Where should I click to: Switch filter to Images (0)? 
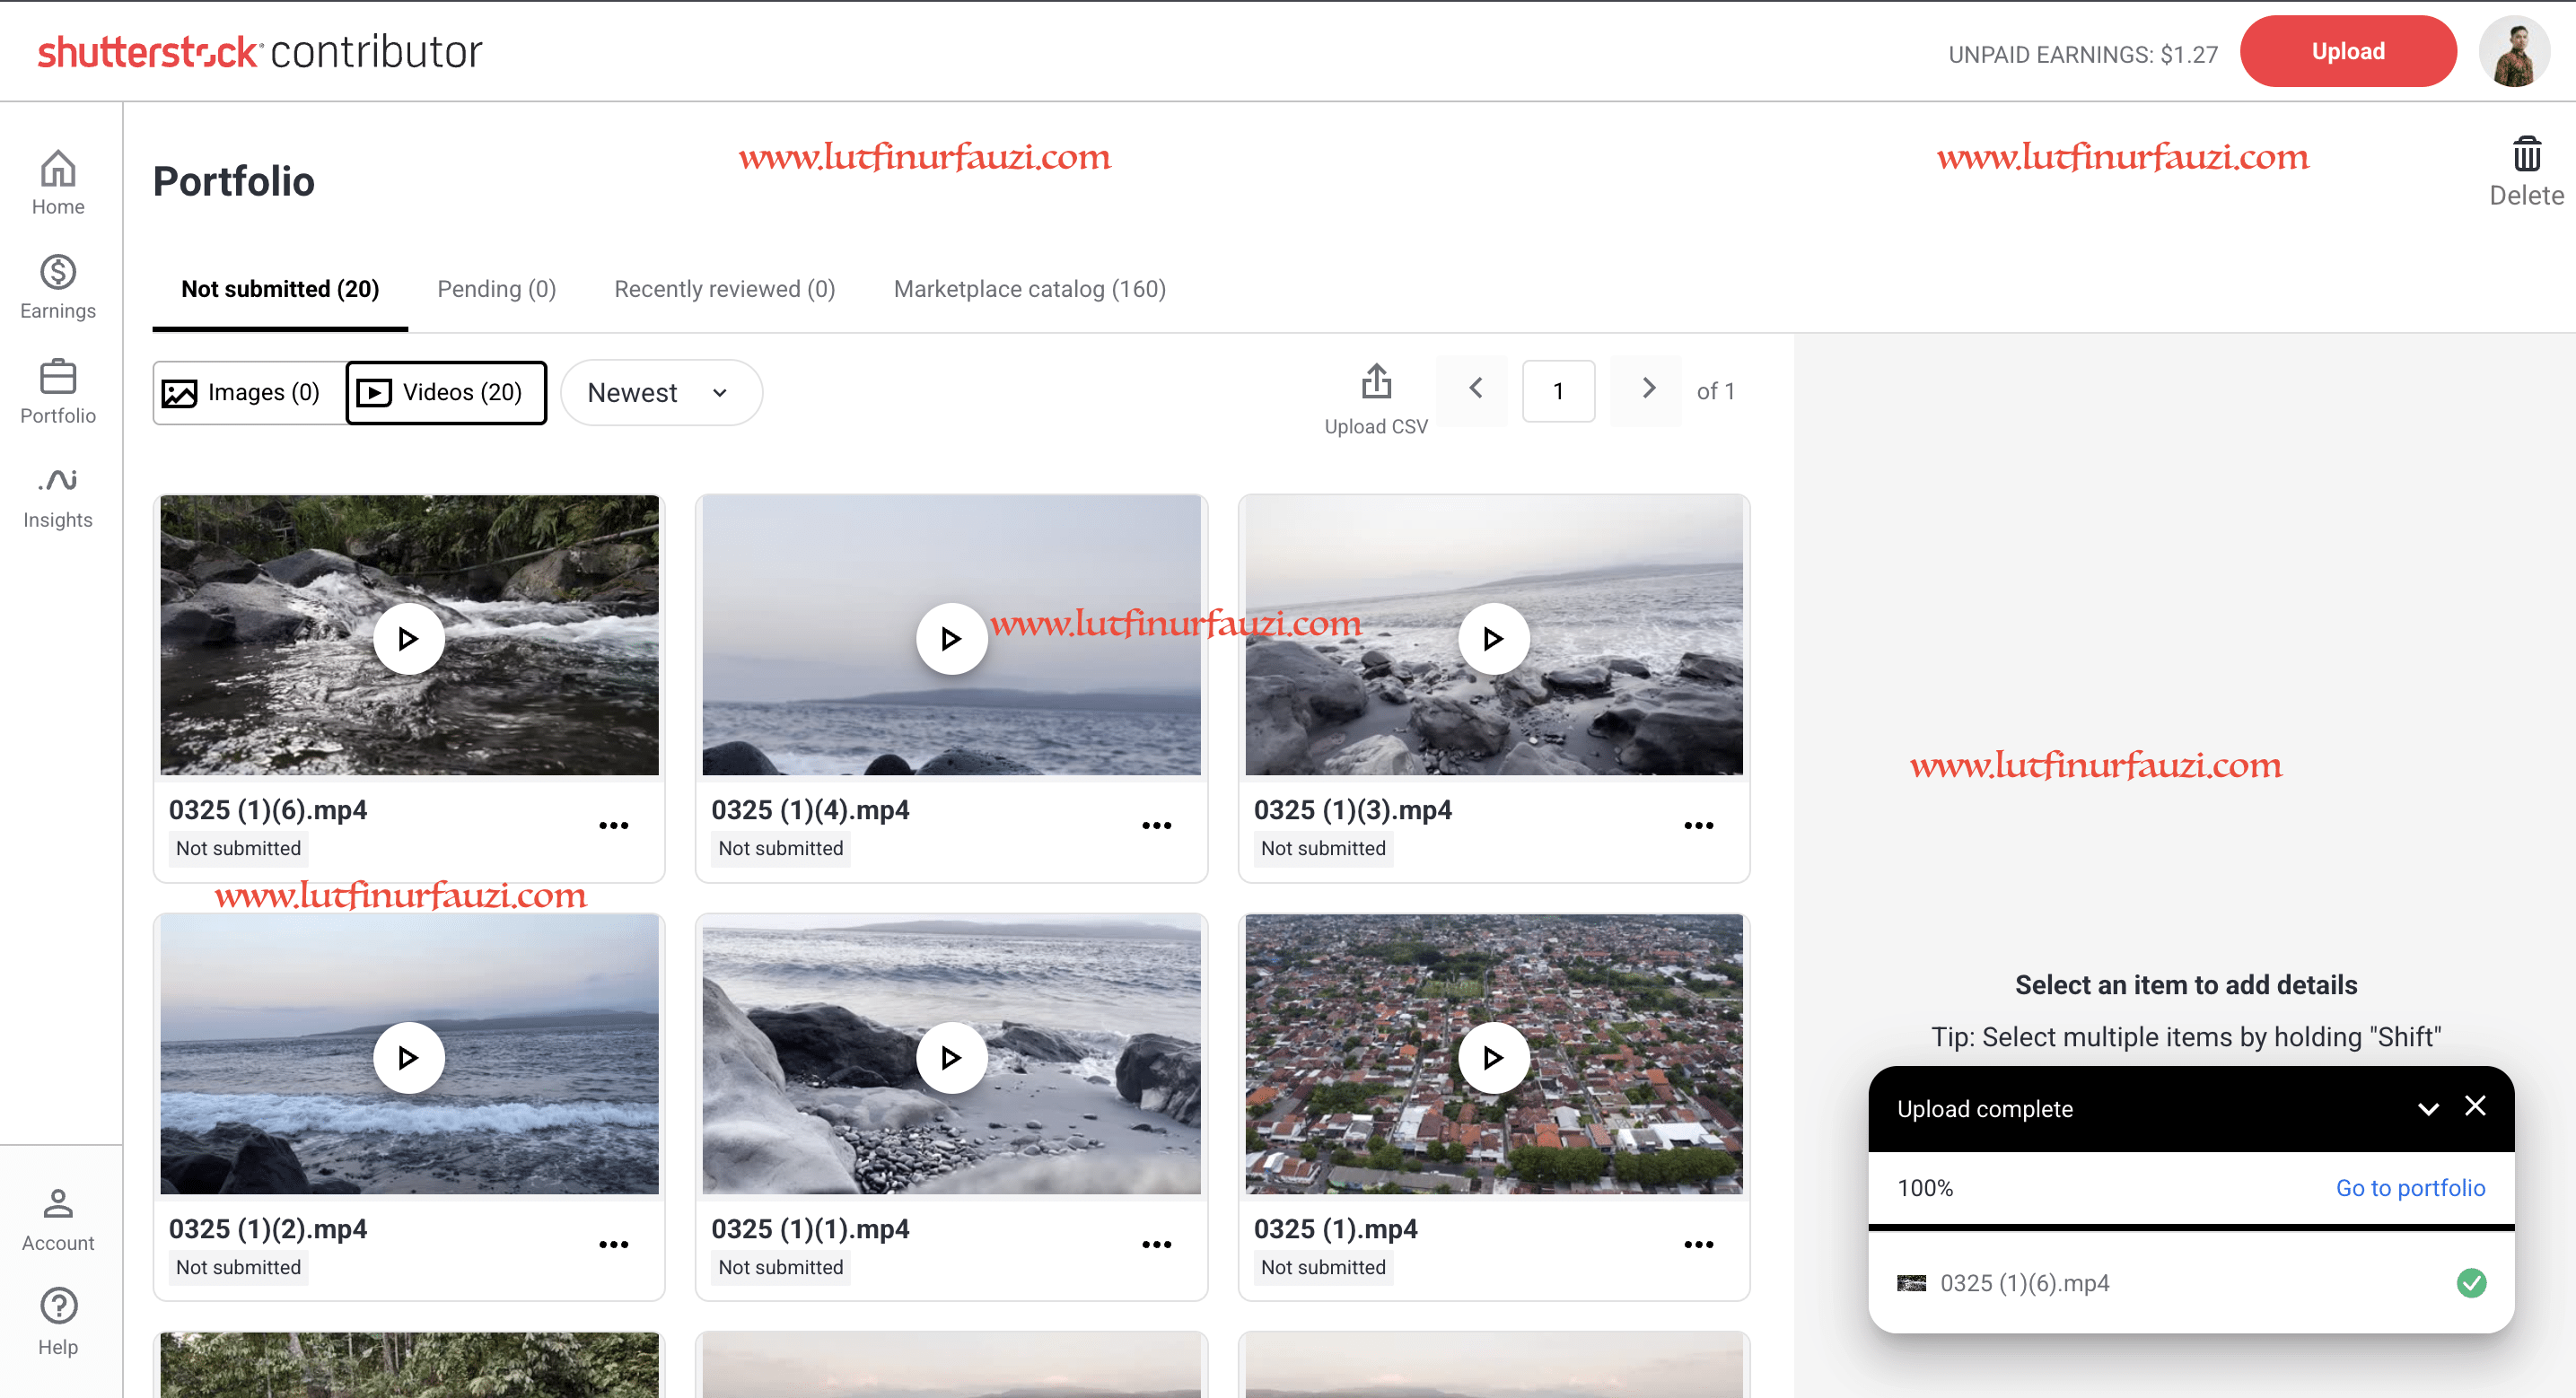[249, 393]
